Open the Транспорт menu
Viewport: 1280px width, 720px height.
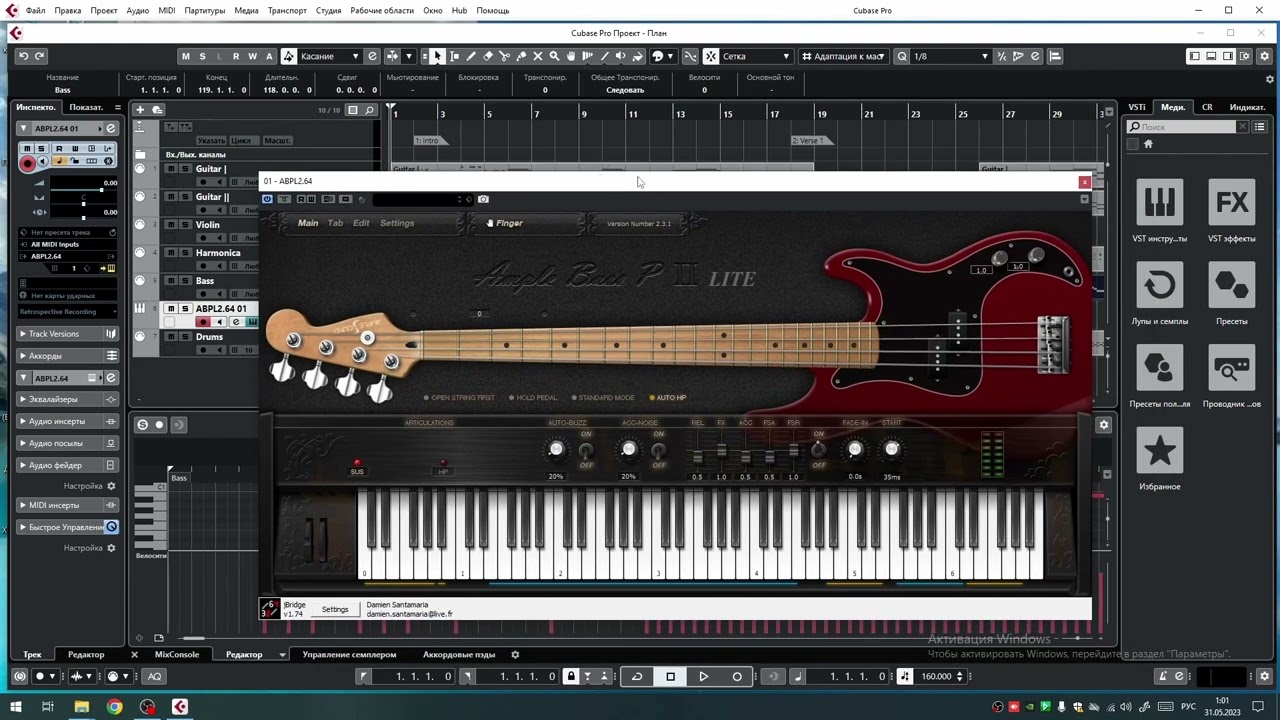tap(288, 10)
